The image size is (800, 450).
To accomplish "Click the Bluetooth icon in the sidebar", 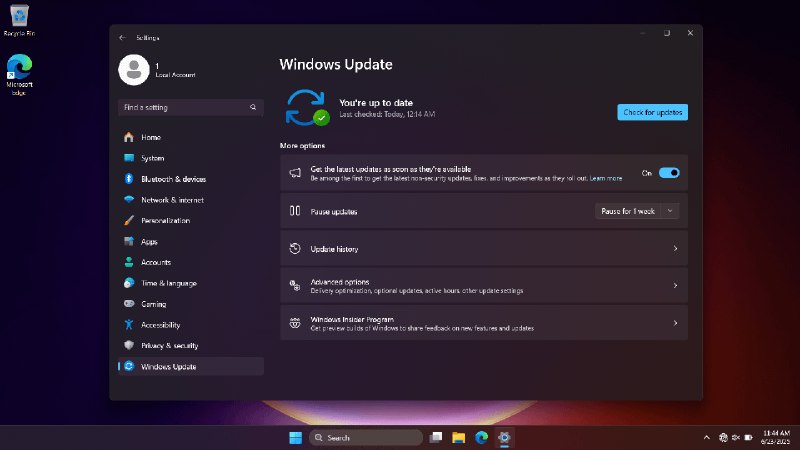I will coord(129,179).
